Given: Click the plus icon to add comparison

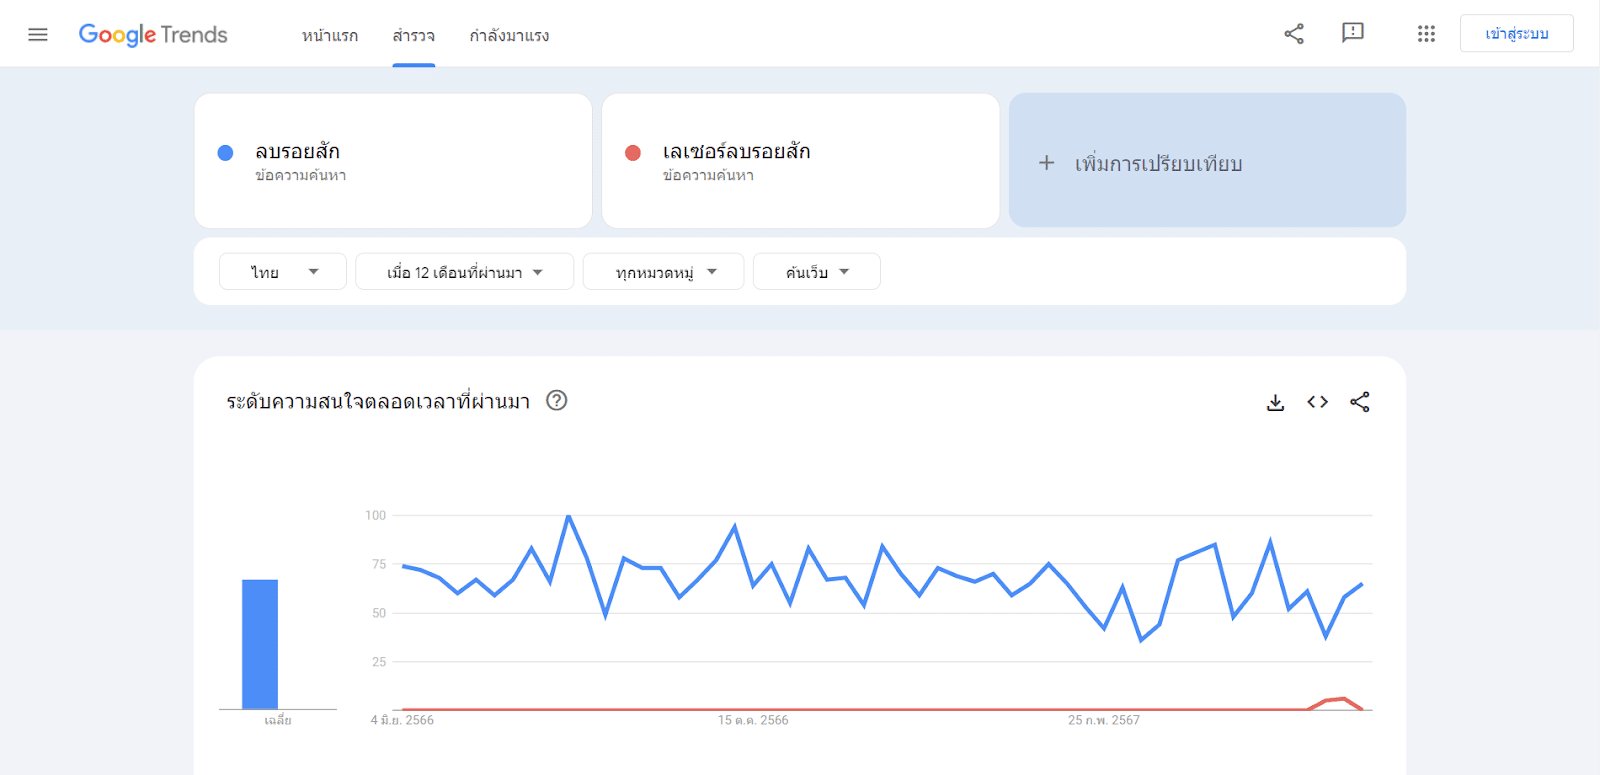Looking at the screenshot, I should (1046, 162).
